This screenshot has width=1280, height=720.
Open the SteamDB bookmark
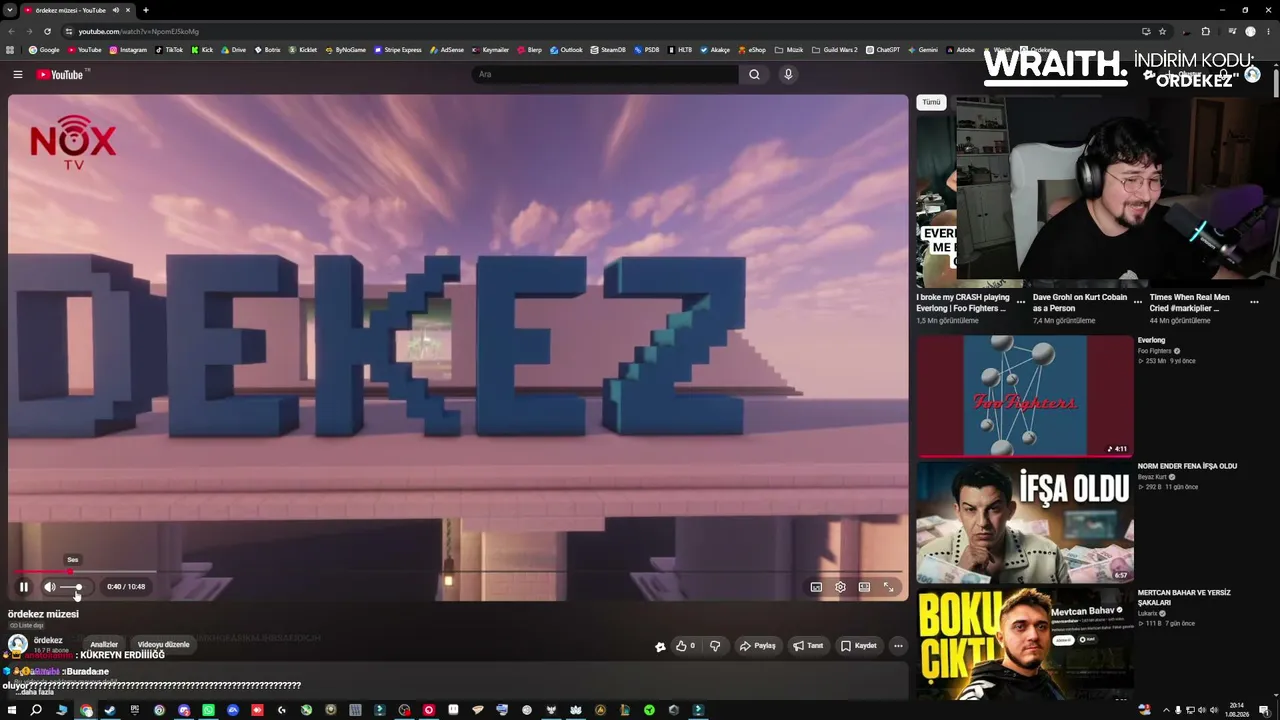pos(608,50)
